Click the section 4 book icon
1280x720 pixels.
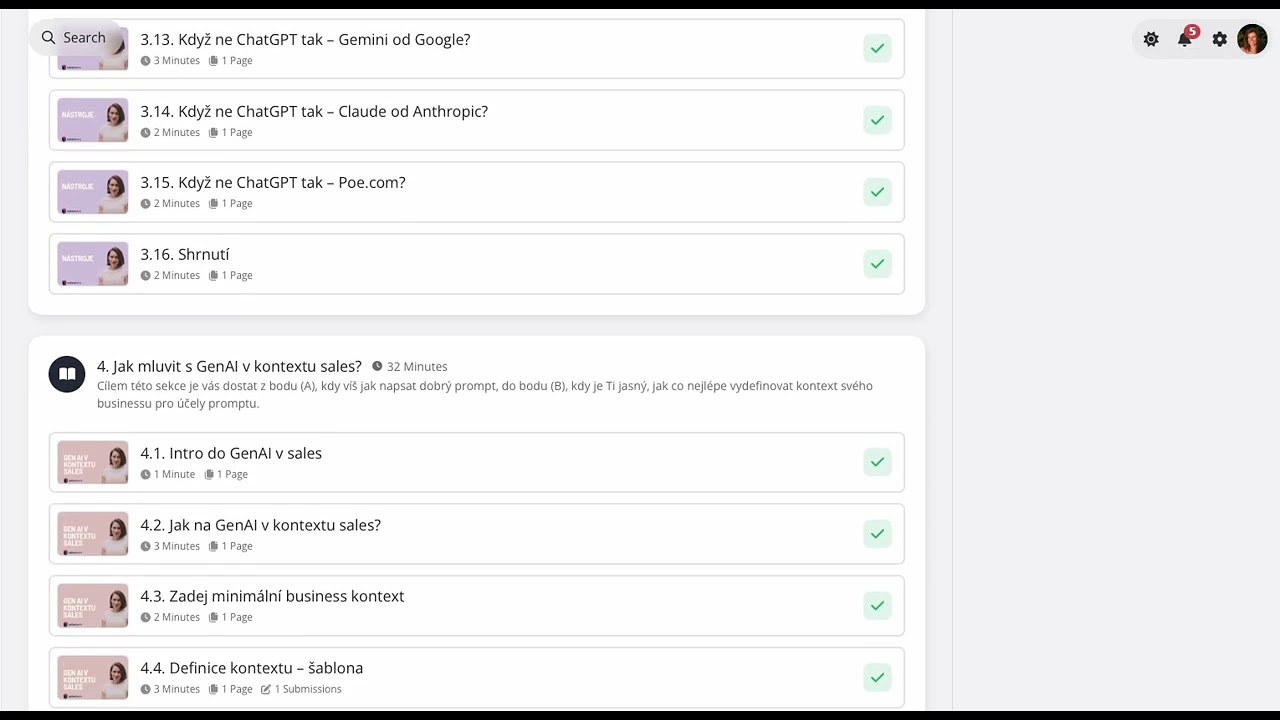click(67, 374)
